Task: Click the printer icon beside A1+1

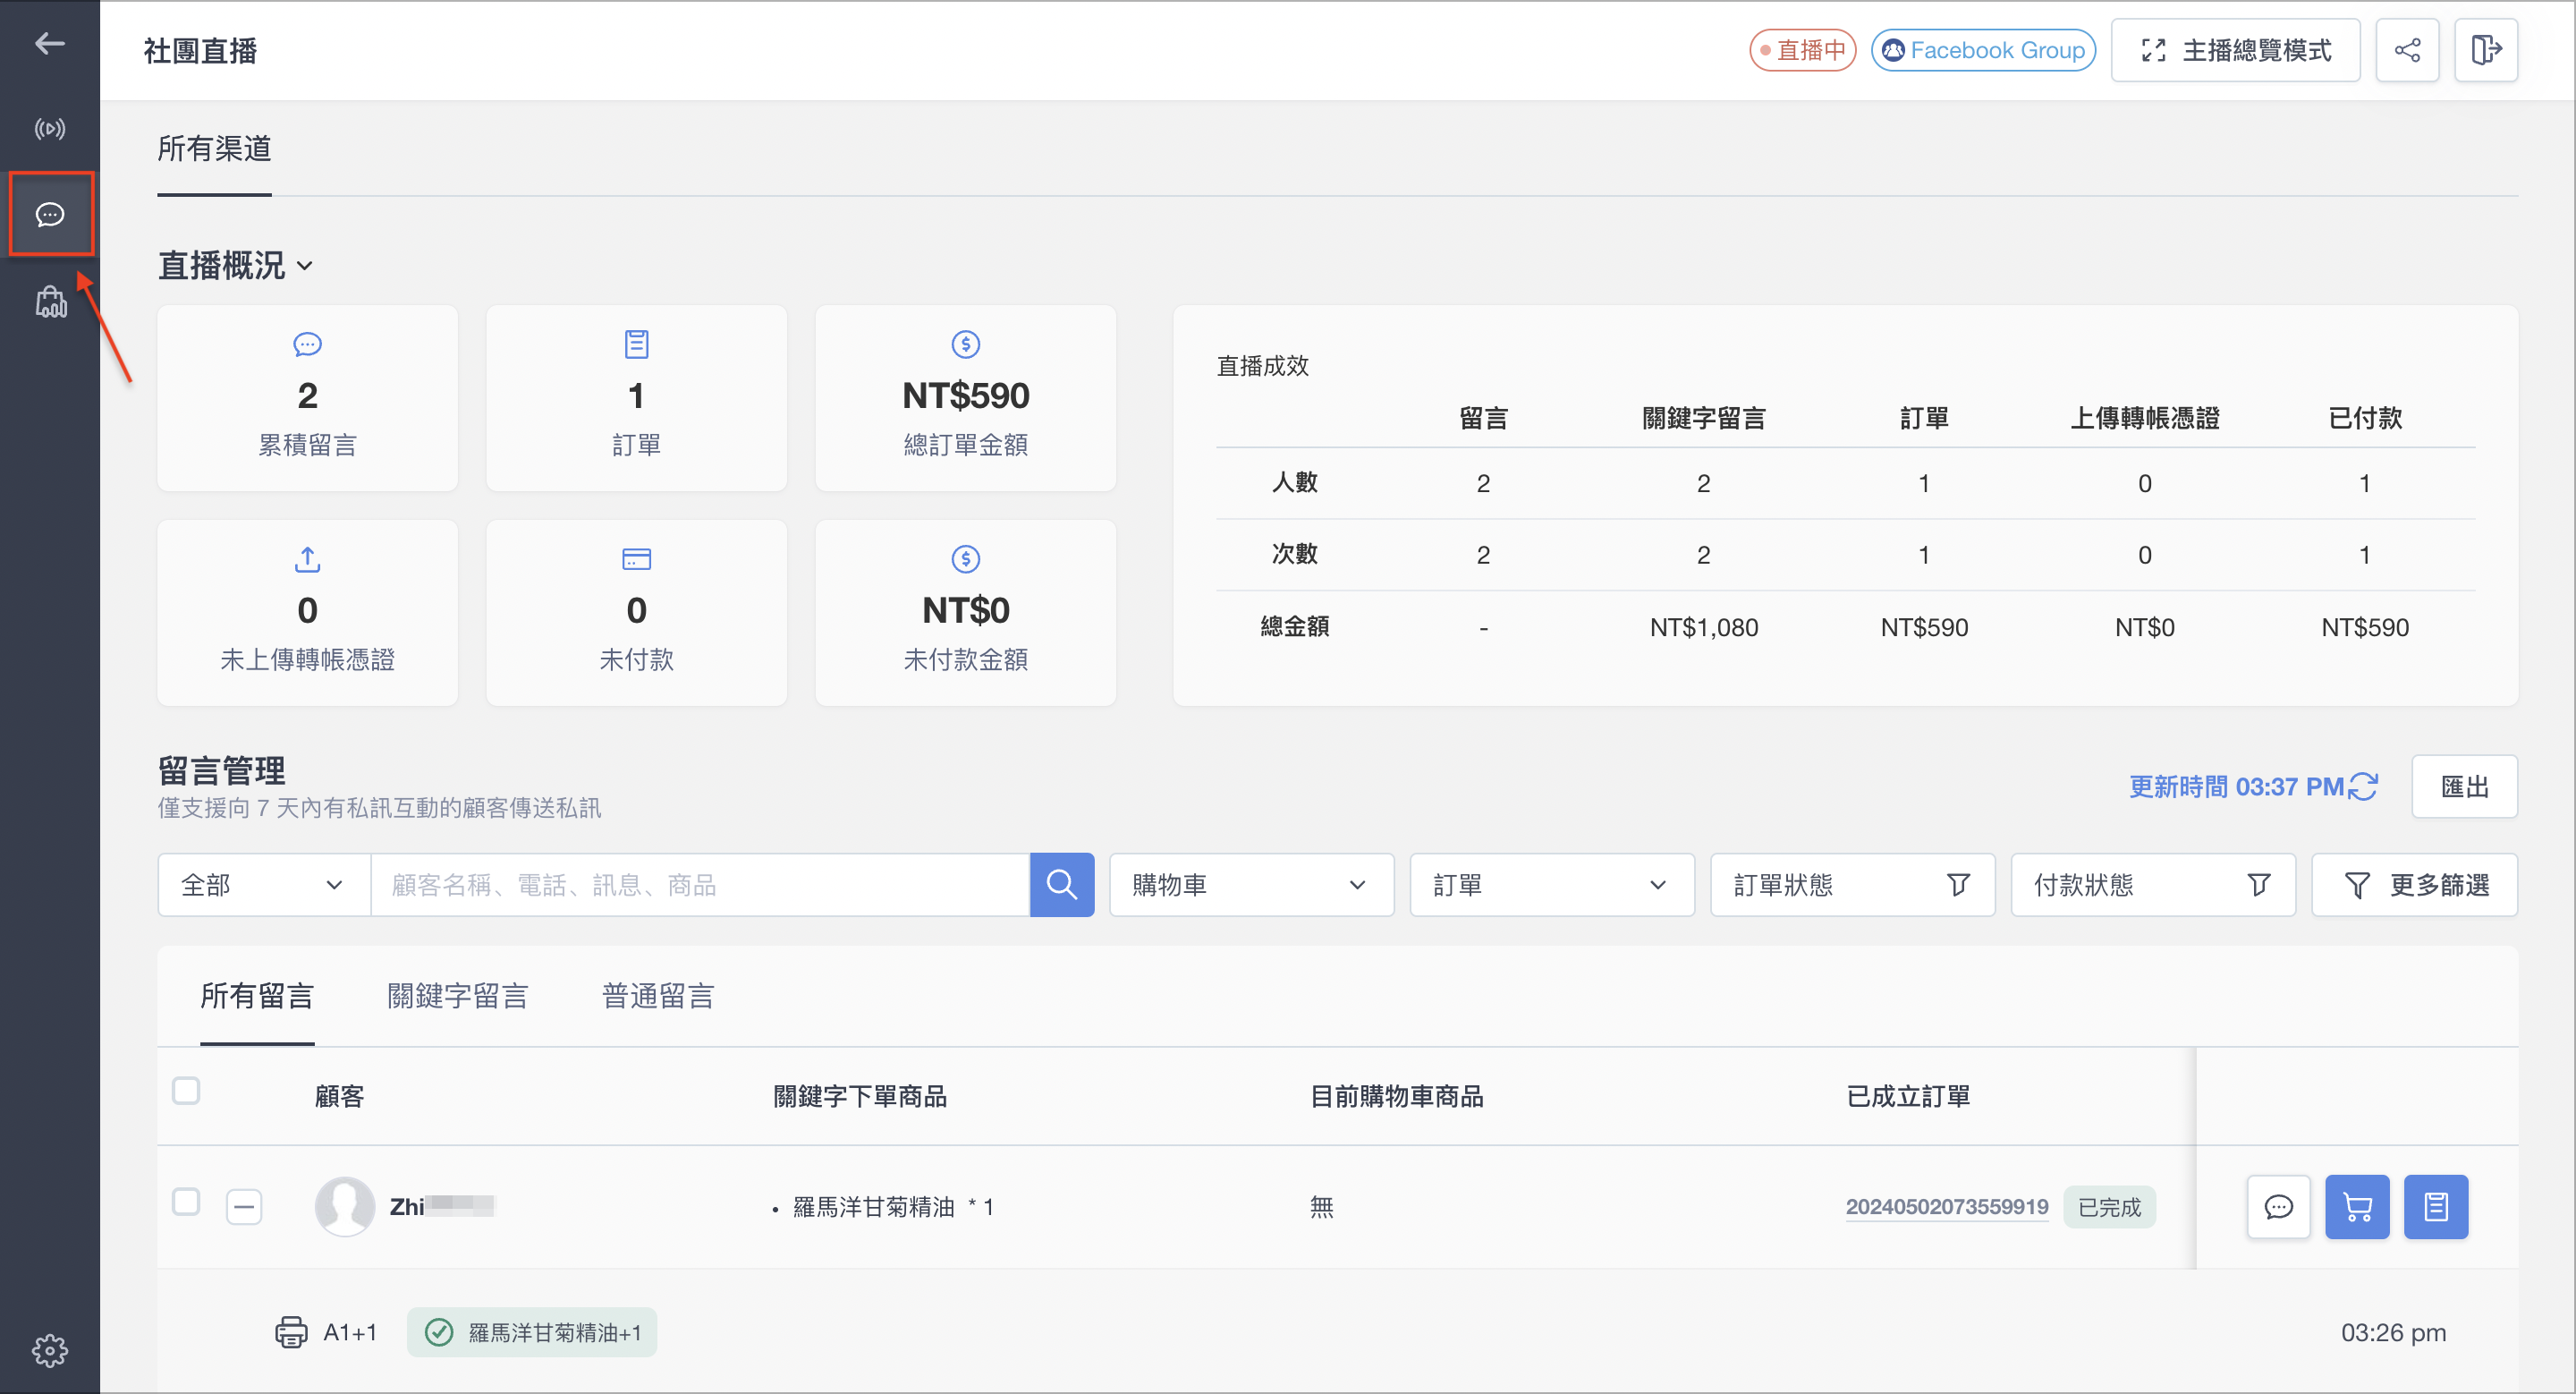Action: tap(291, 1331)
